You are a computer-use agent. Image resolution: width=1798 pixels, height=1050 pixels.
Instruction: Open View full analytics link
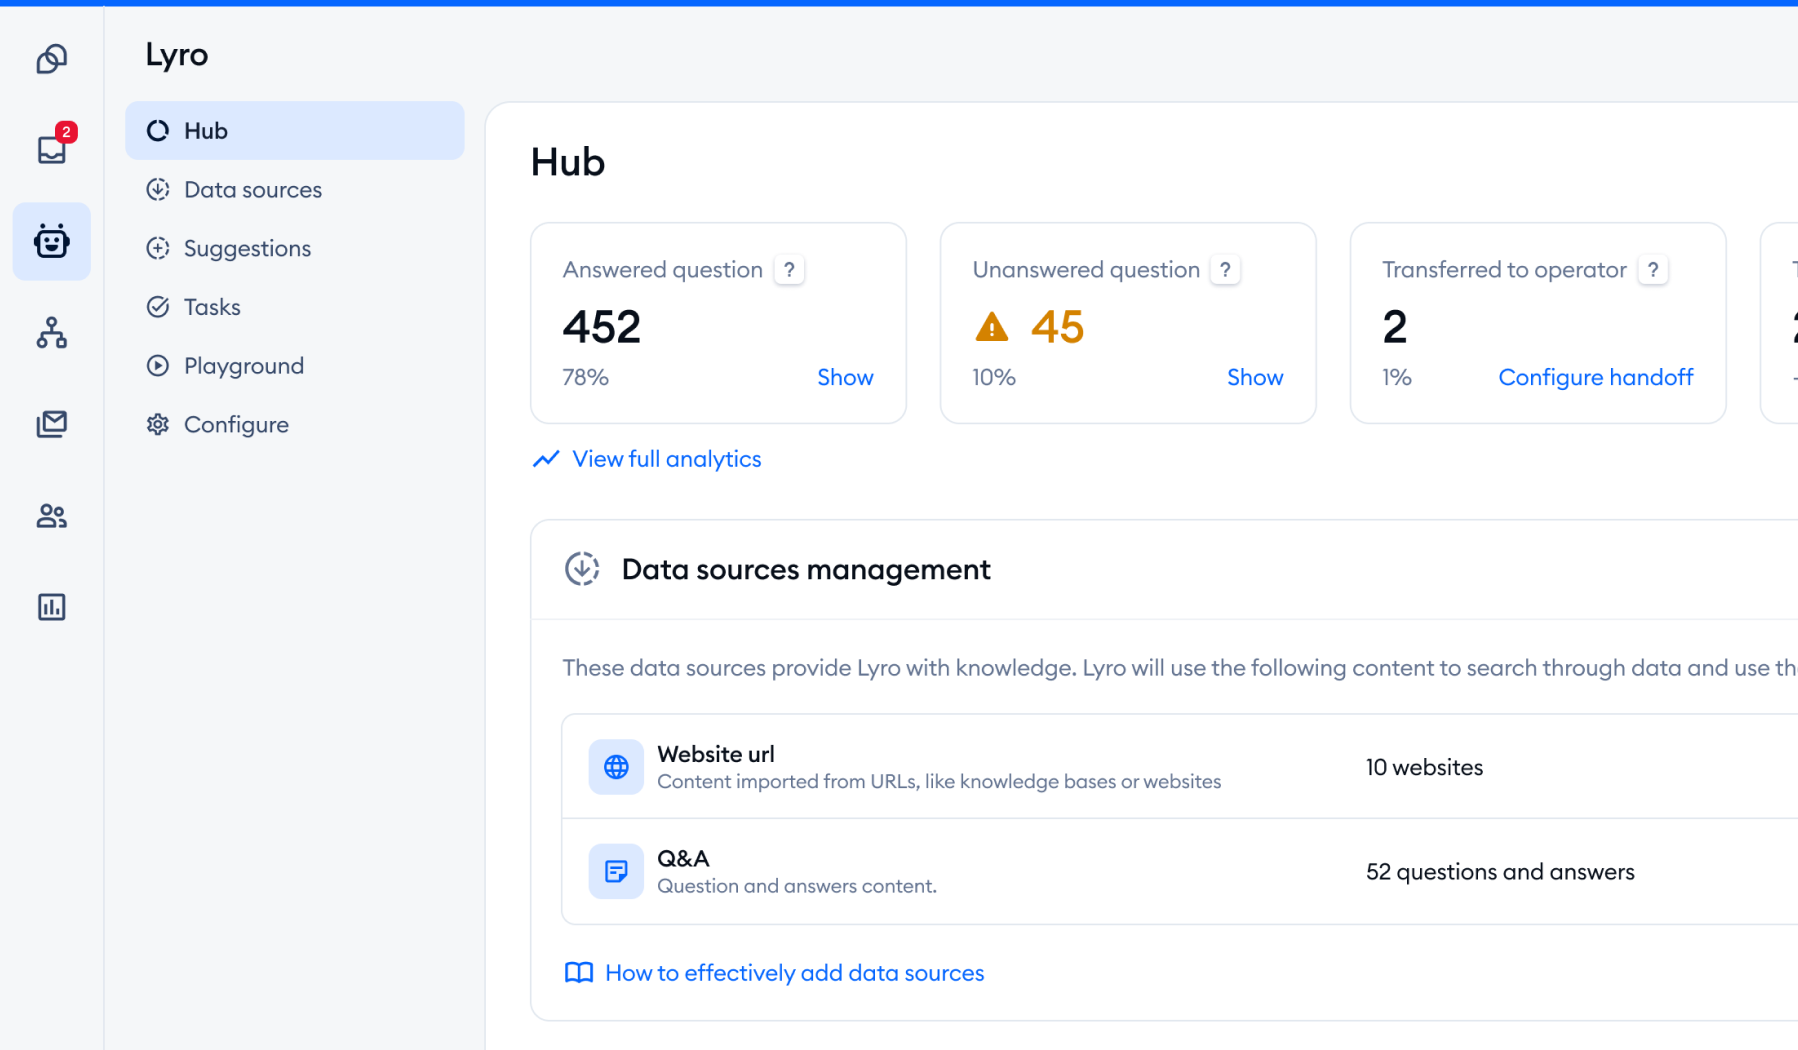pos(666,459)
